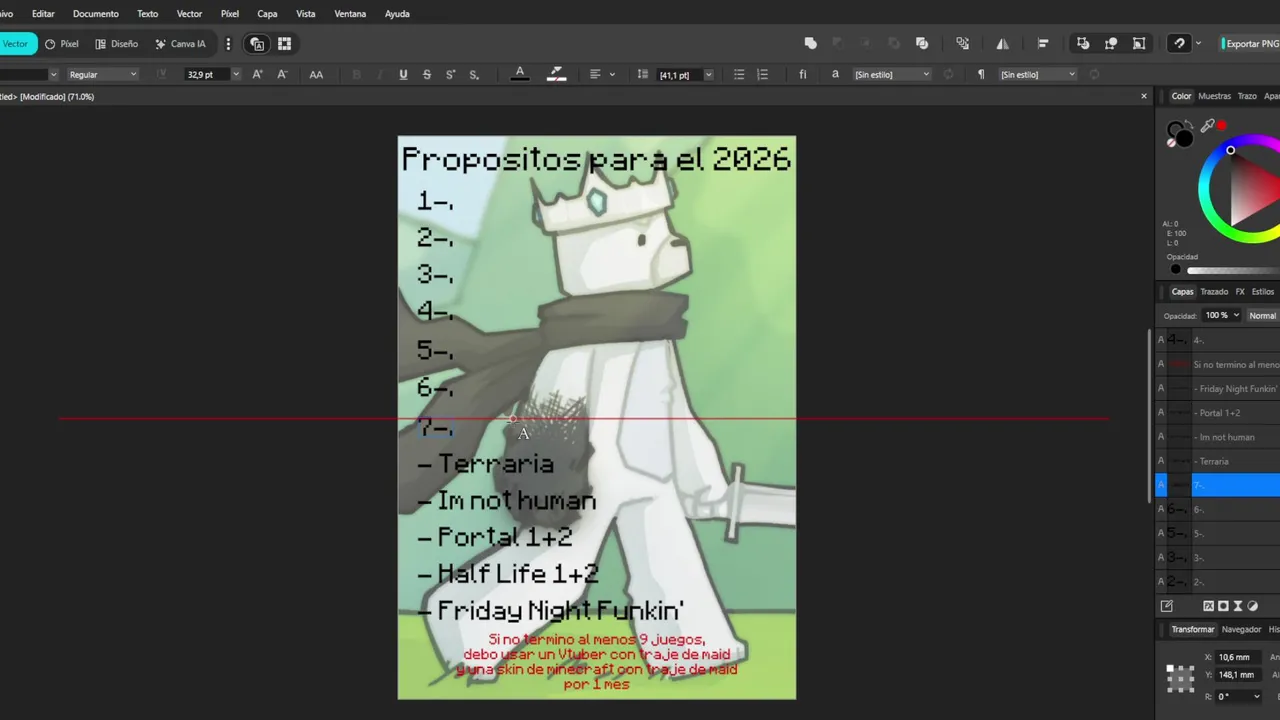The height and width of the screenshot is (720, 1280).
Task: Toggle all caps AA formatting
Action: pyautogui.click(x=316, y=75)
